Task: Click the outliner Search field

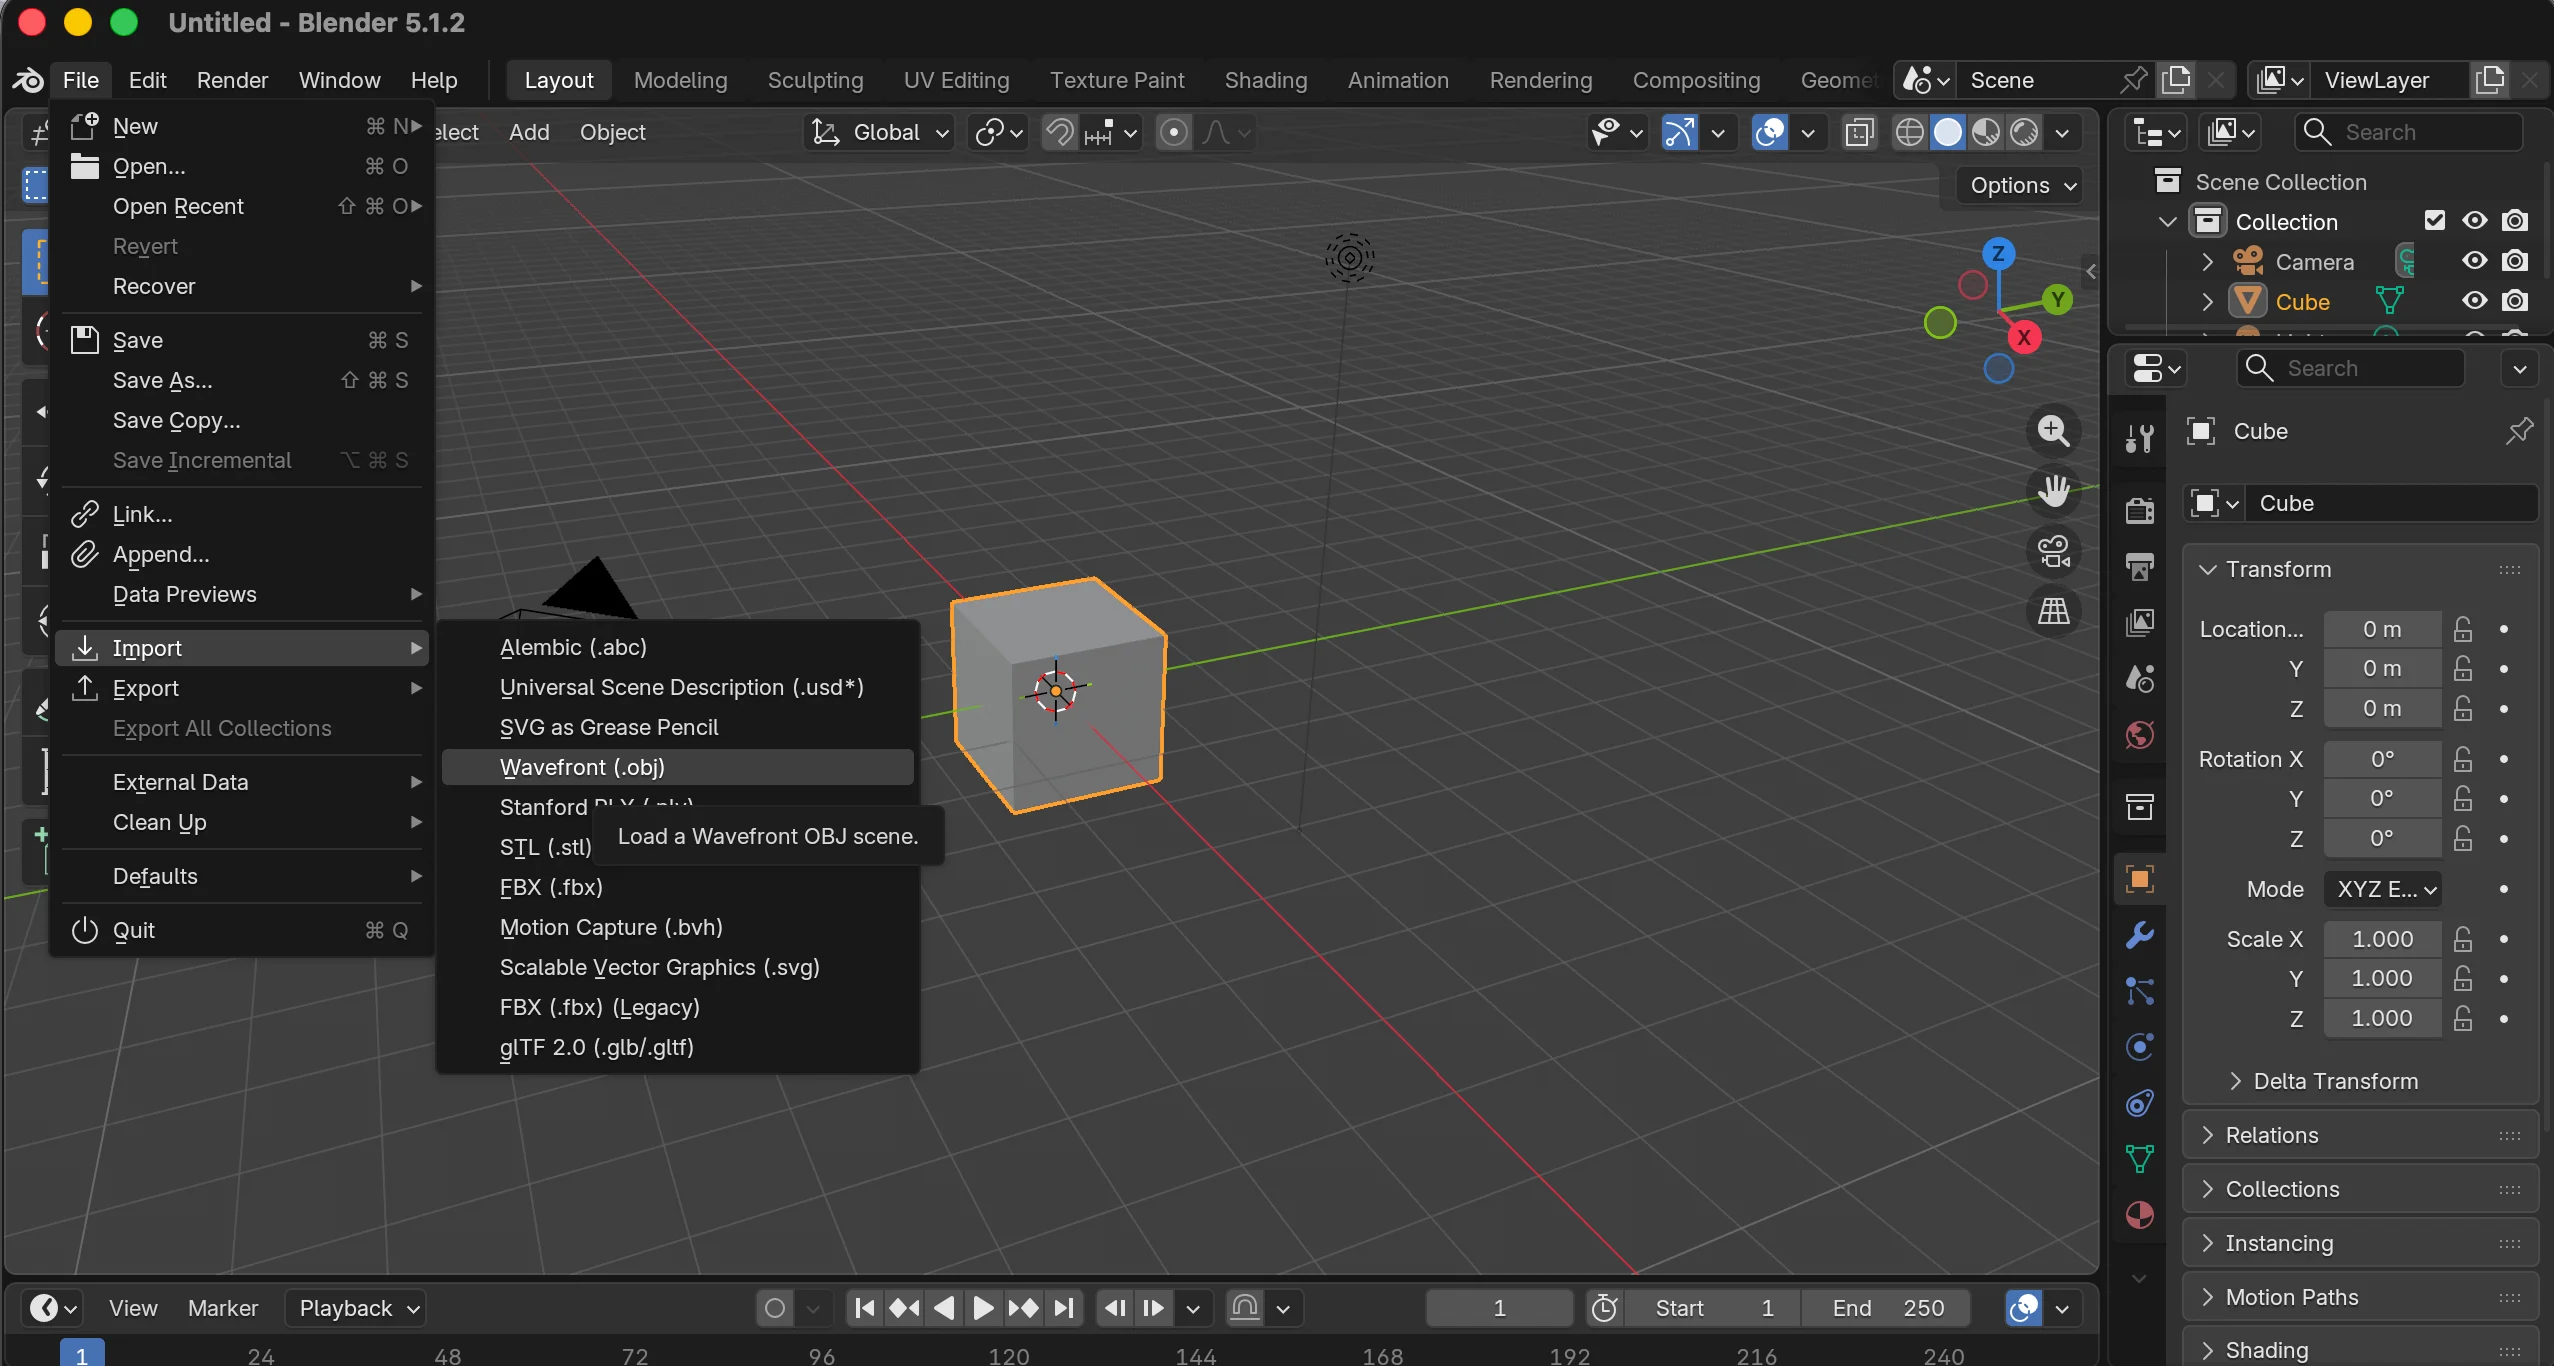Action: (2409, 132)
